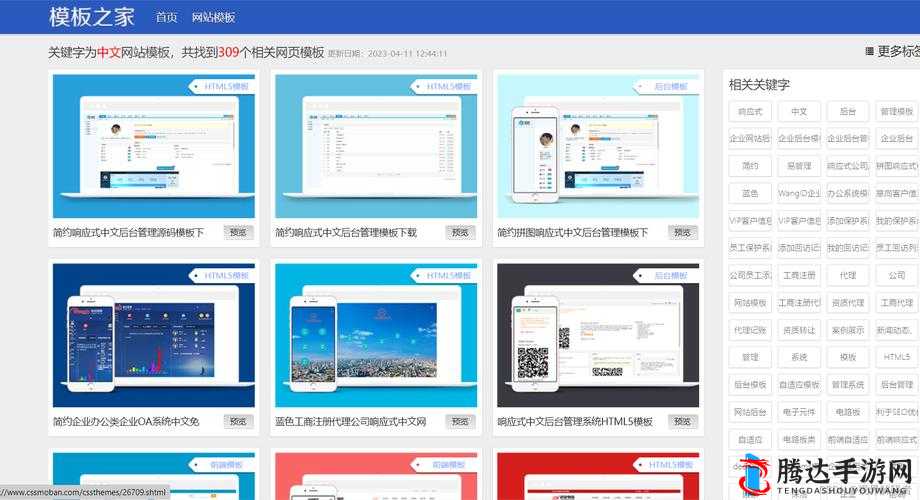Click title 响应式中文后台管理系统HTML5模板

tap(575, 422)
